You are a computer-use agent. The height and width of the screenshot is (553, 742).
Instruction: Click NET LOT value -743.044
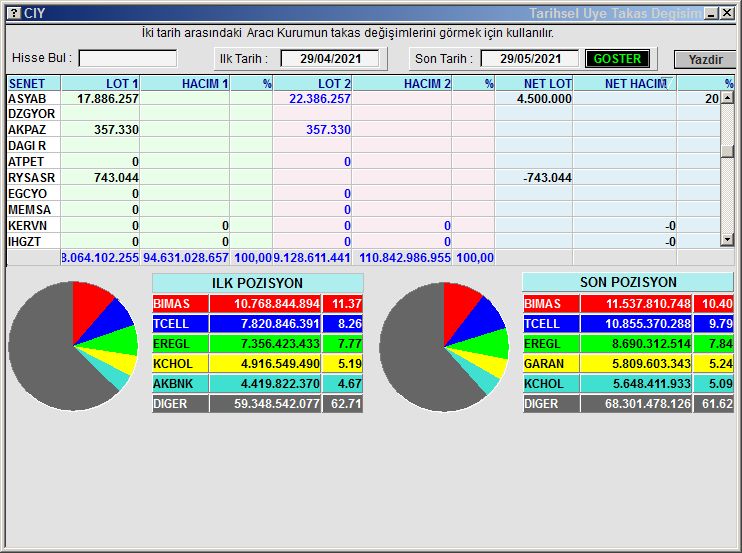548,178
